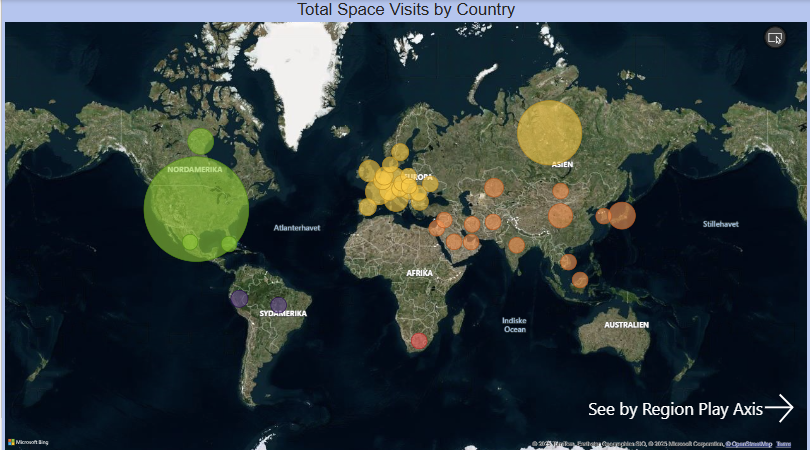Select the purple bubble over Peru

[239, 299]
